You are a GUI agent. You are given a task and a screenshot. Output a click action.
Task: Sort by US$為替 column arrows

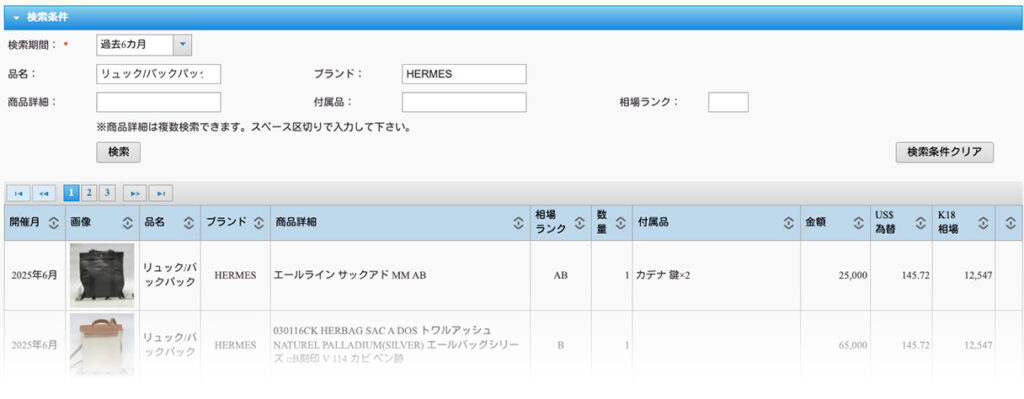point(920,223)
